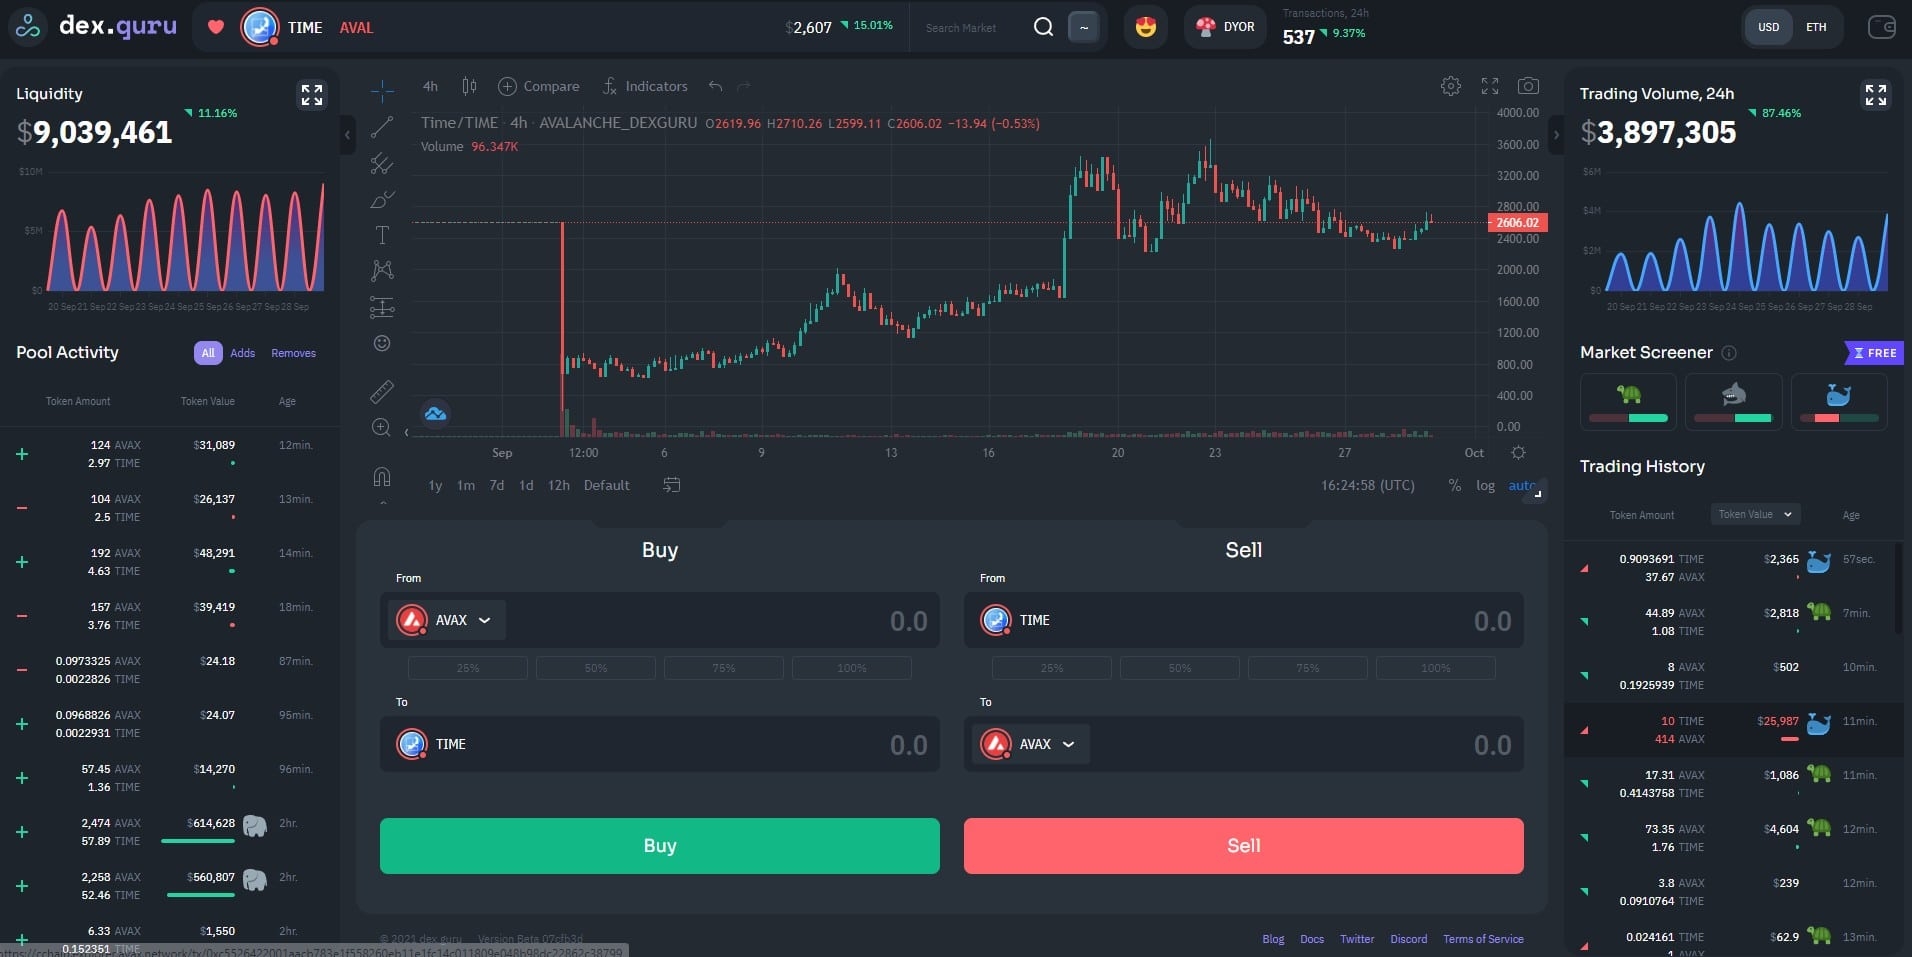Open the header dropdown next to search
Image resolution: width=1912 pixels, height=957 pixels.
[1084, 27]
